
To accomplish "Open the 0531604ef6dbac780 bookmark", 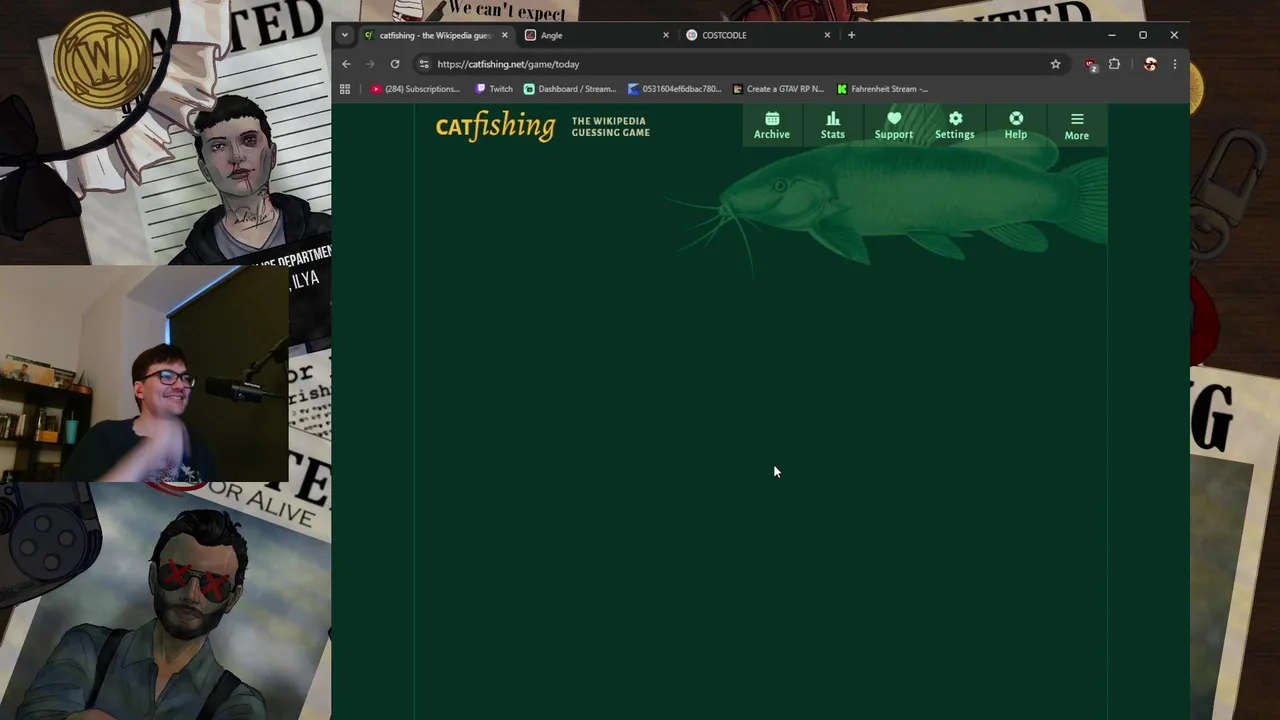I will coord(674,89).
